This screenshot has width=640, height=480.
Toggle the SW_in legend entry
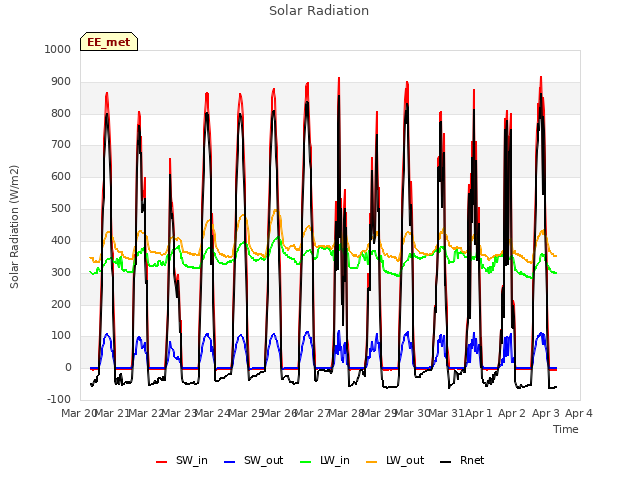coord(182,460)
